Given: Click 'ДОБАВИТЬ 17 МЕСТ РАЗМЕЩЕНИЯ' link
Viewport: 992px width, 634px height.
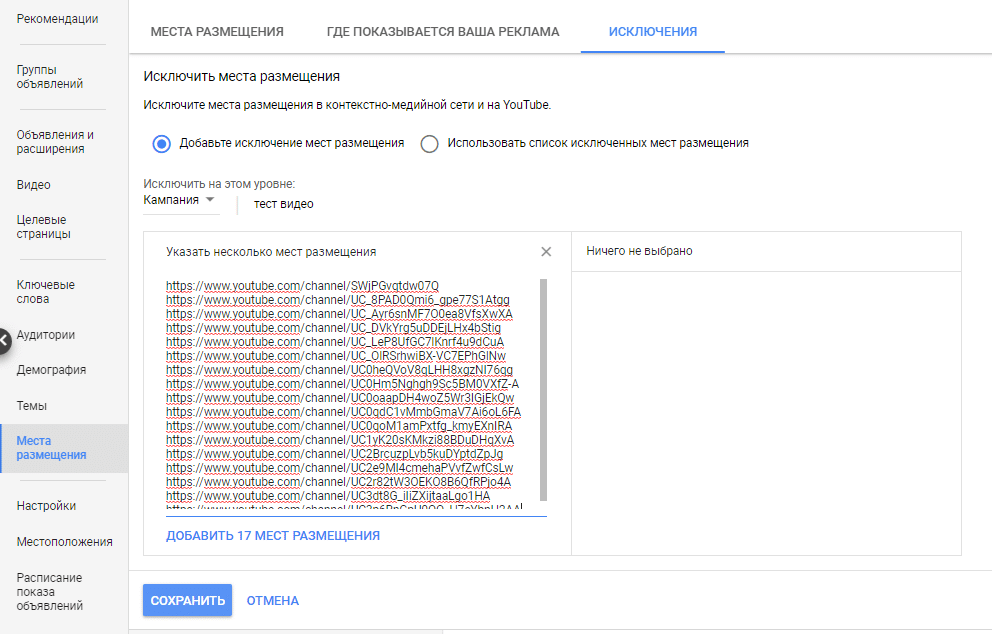Looking at the screenshot, I should click(273, 535).
